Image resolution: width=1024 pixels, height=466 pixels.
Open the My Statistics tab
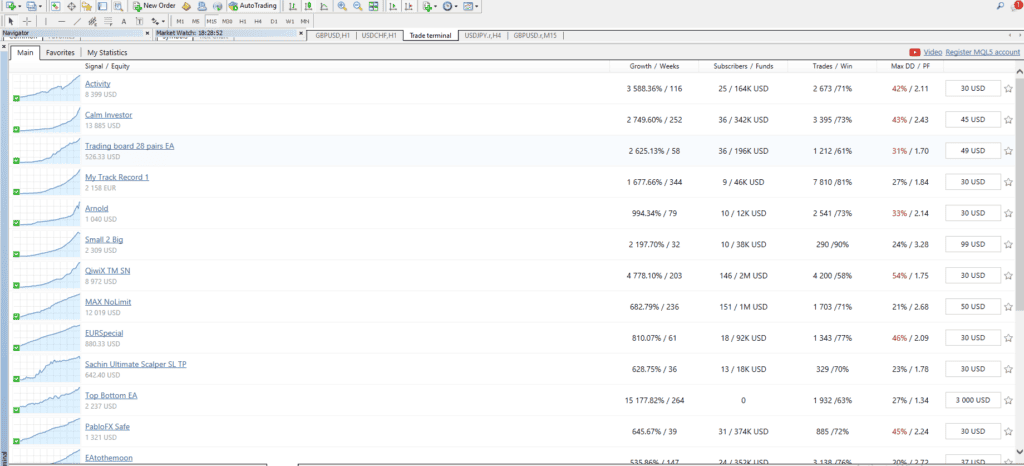[x=107, y=52]
